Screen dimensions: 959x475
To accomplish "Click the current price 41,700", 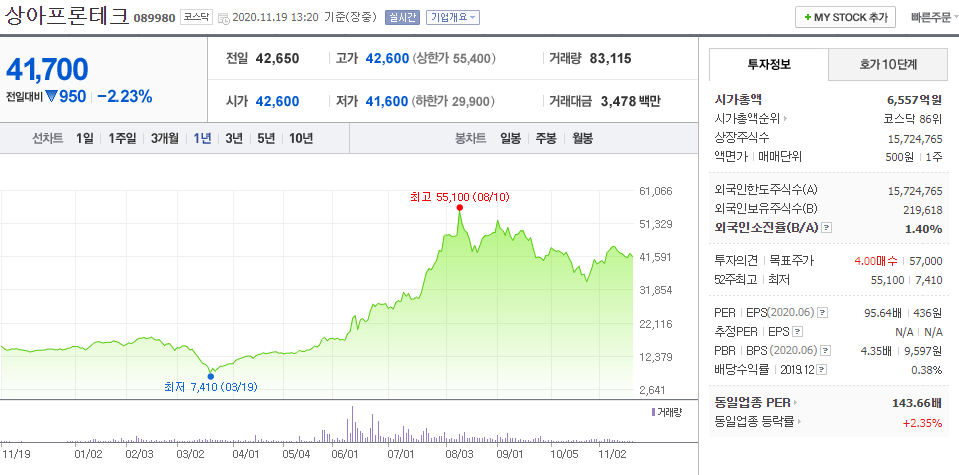I will (47, 70).
